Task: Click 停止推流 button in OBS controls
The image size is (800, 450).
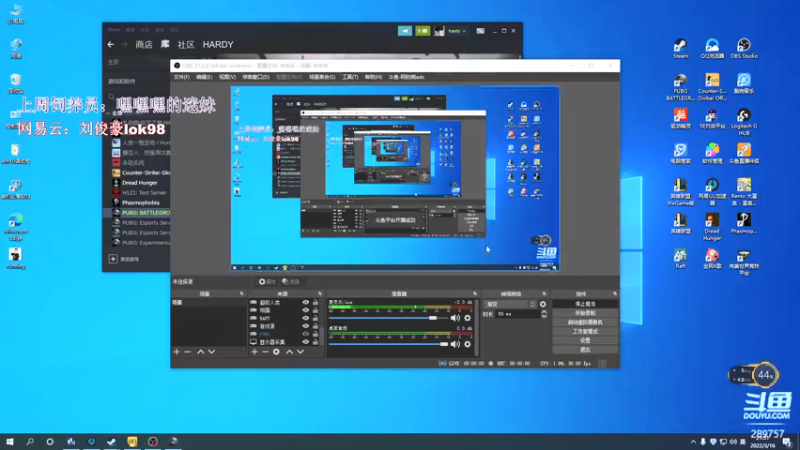Action: [585, 304]
